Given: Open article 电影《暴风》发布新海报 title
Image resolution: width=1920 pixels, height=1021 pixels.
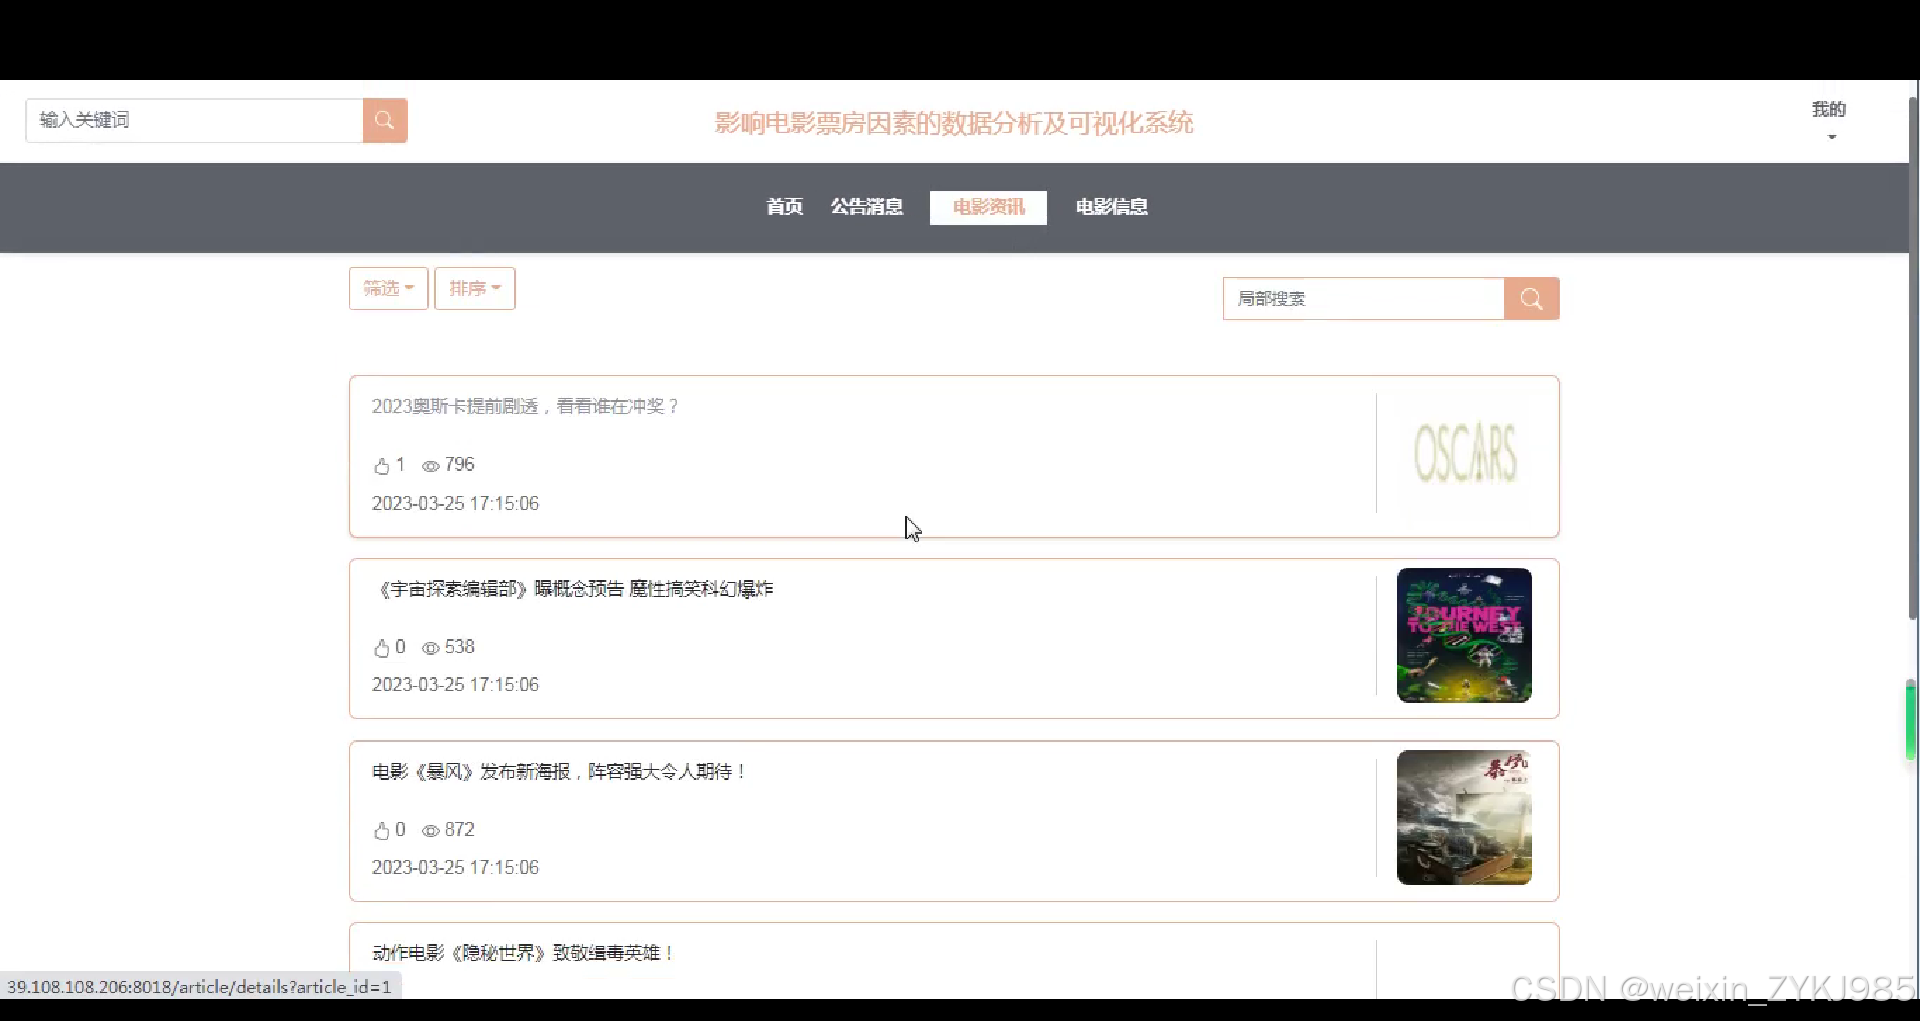Looking at the screenshot, I should [x=560, y=772].
